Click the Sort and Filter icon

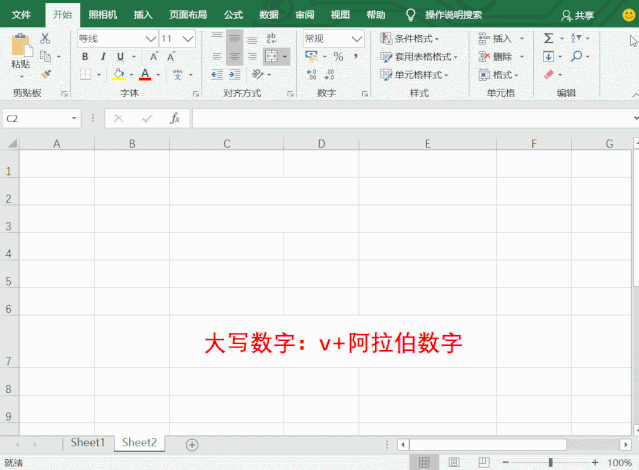576,38
